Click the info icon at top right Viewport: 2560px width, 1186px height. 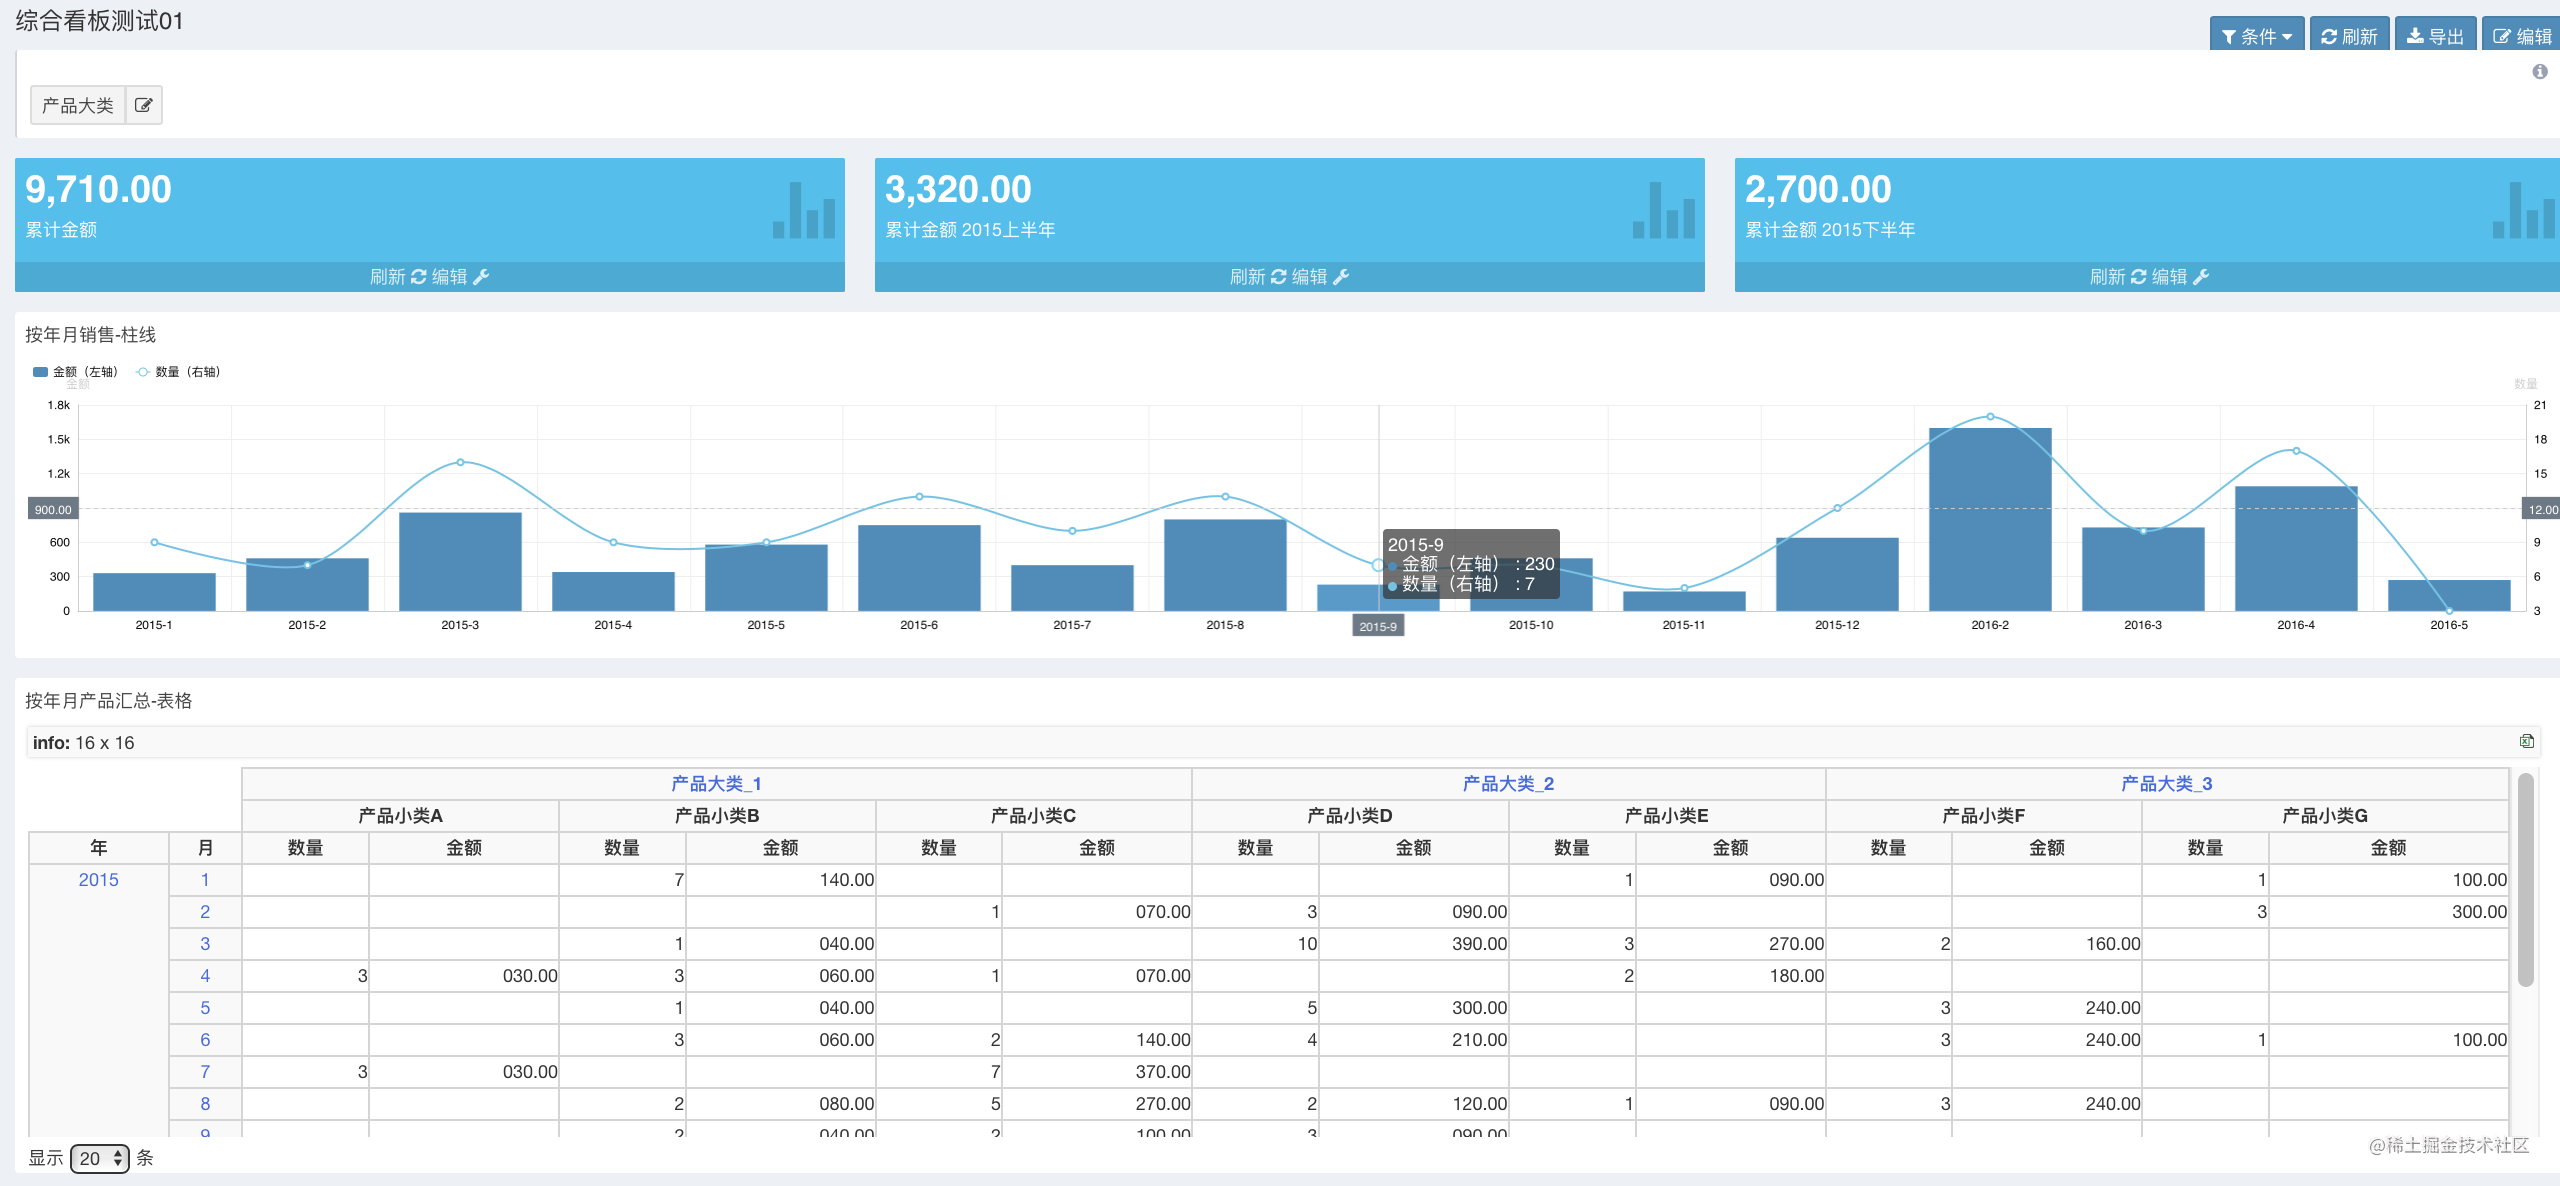tap(2540, 72)
